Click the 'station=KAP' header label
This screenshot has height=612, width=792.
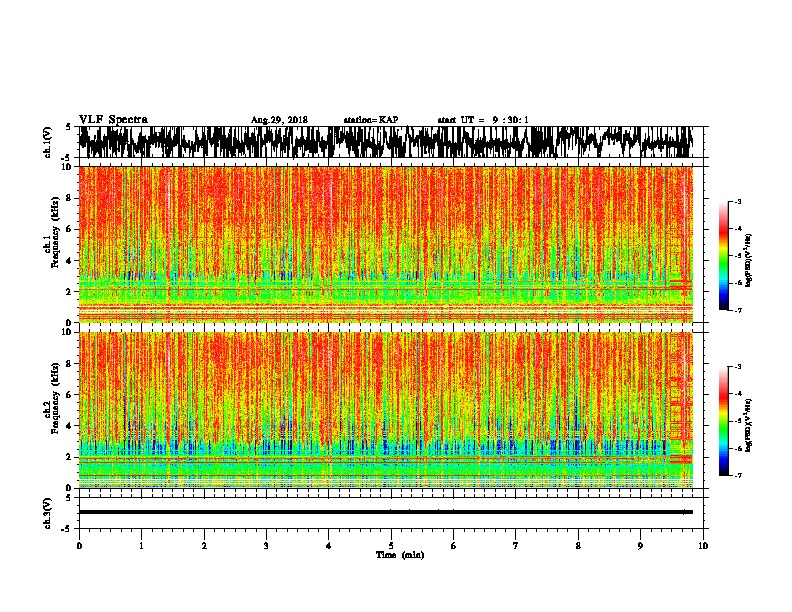(x=371, y=120)
